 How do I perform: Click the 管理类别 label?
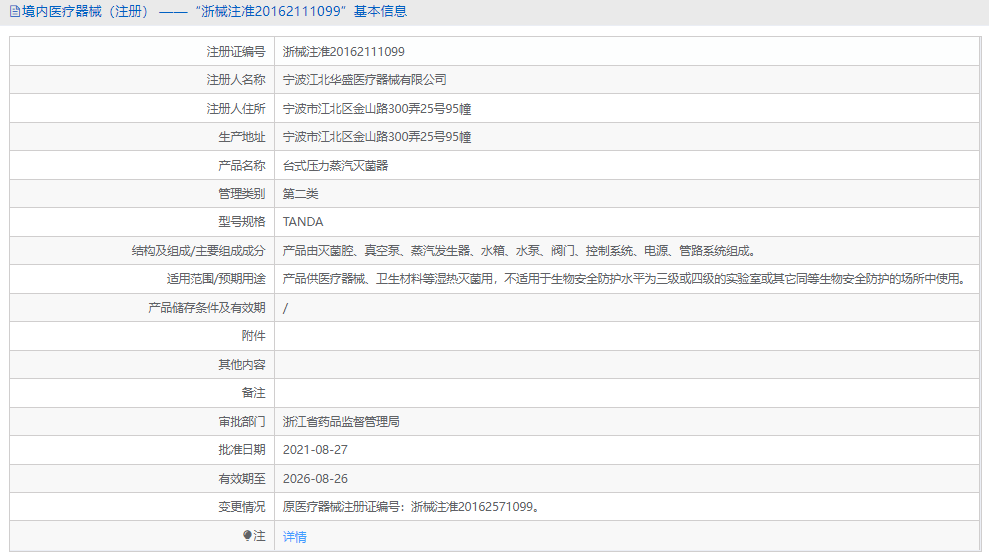point(242,194)
